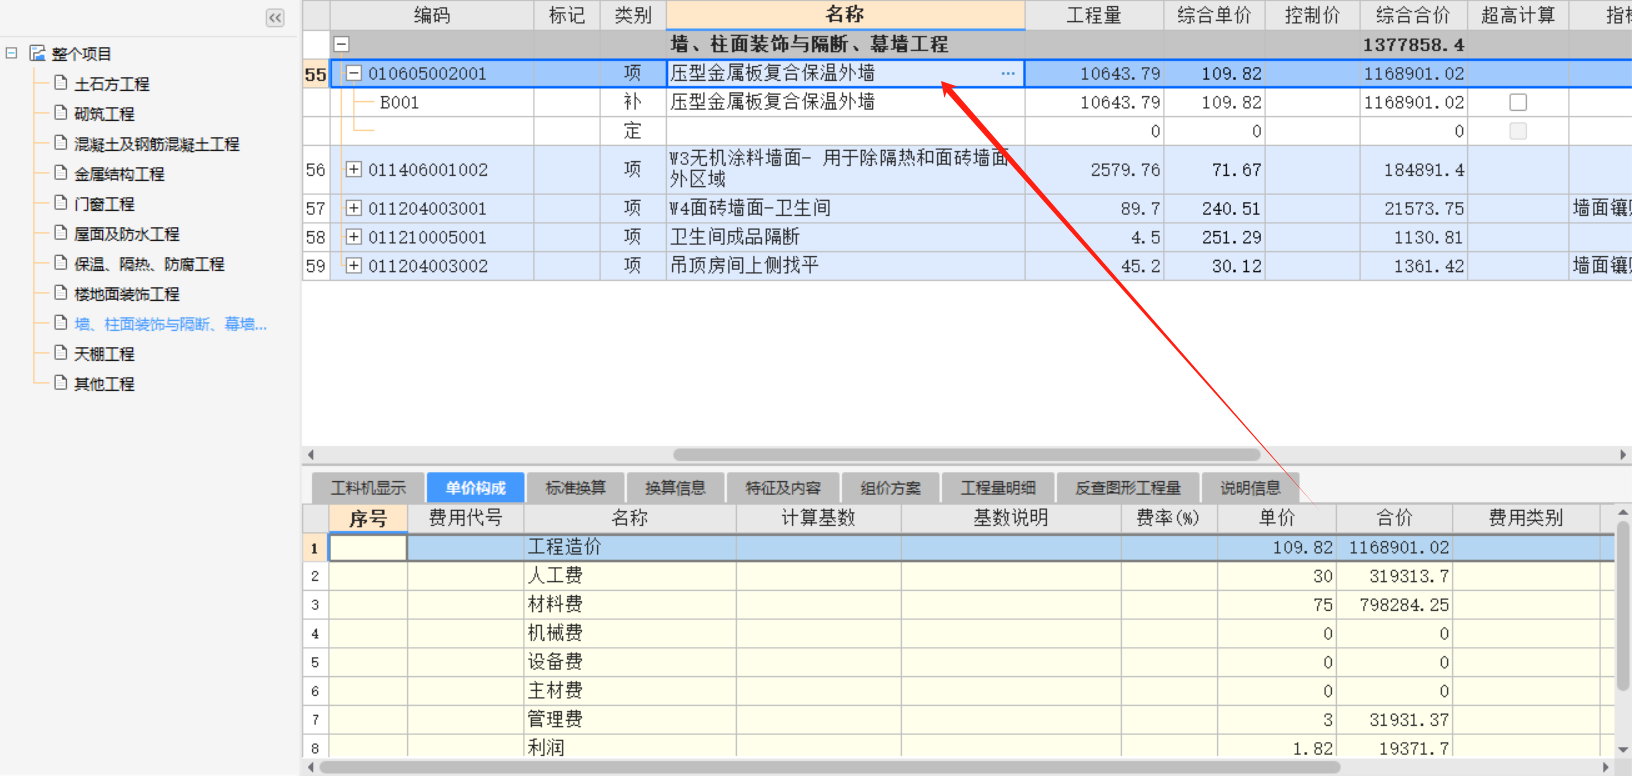Image resolution: width=1632 pixels, height=776 pixels.
Task: Open the 组价方案 tab
Action: 891,488
